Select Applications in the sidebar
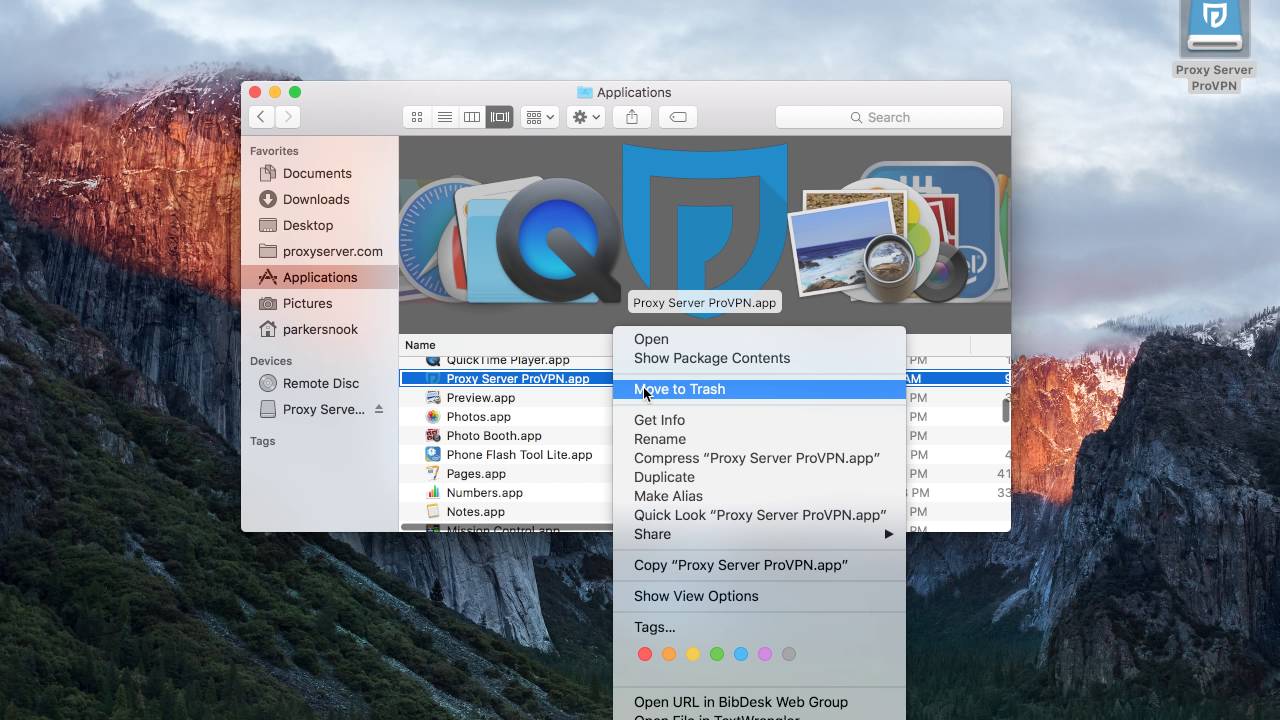This screenshot has width=1280, height=720. [320, 277]
